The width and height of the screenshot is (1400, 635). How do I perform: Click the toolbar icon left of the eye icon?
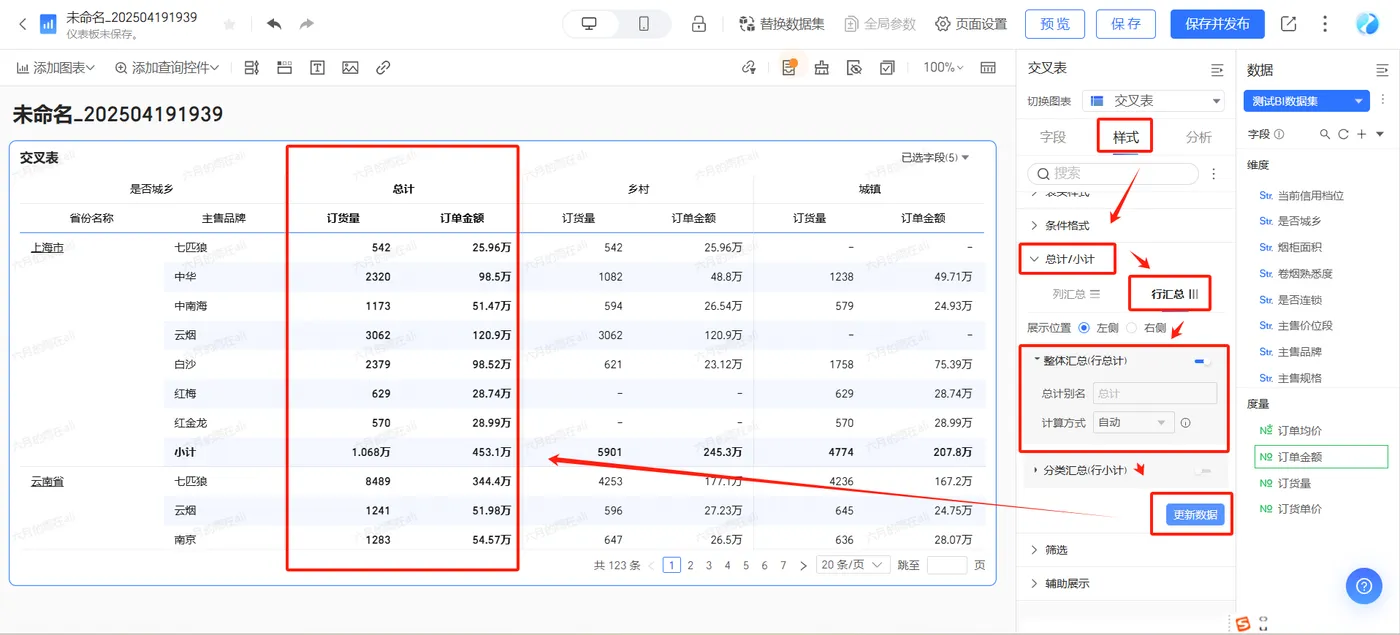(x=821, y=68)
